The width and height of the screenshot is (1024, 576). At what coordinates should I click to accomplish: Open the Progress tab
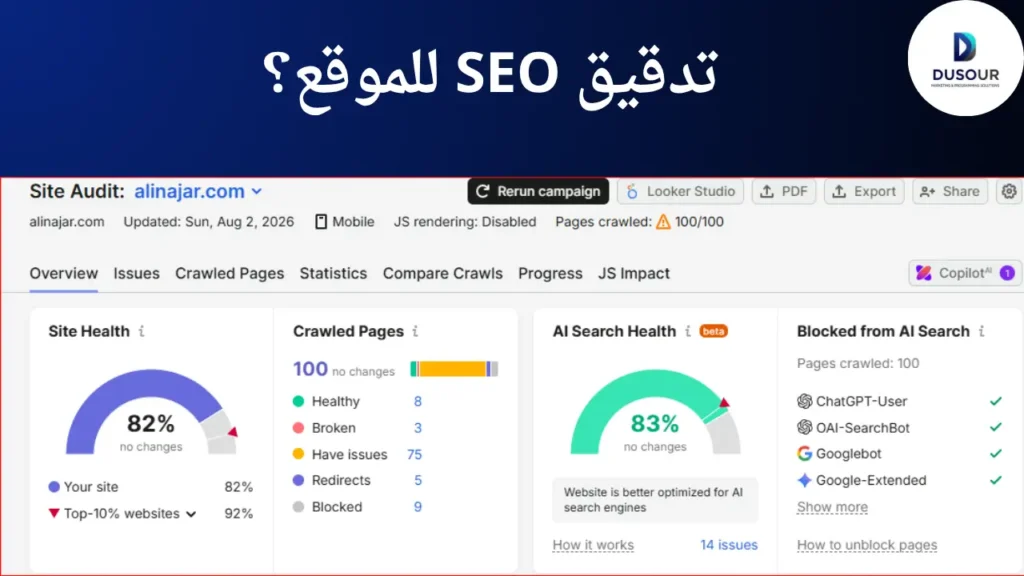point(550,274)
